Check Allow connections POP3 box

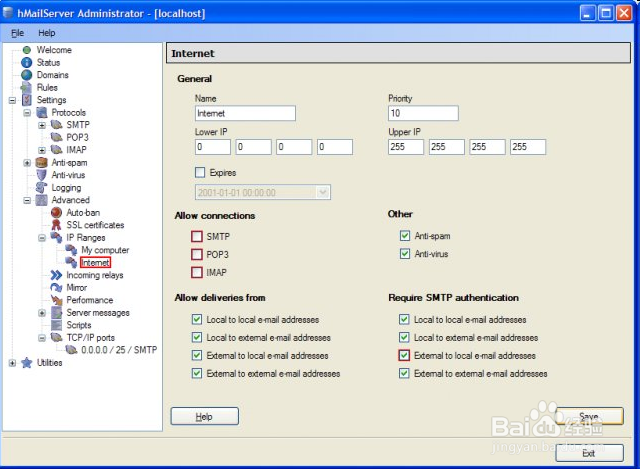tap(197, 254)
